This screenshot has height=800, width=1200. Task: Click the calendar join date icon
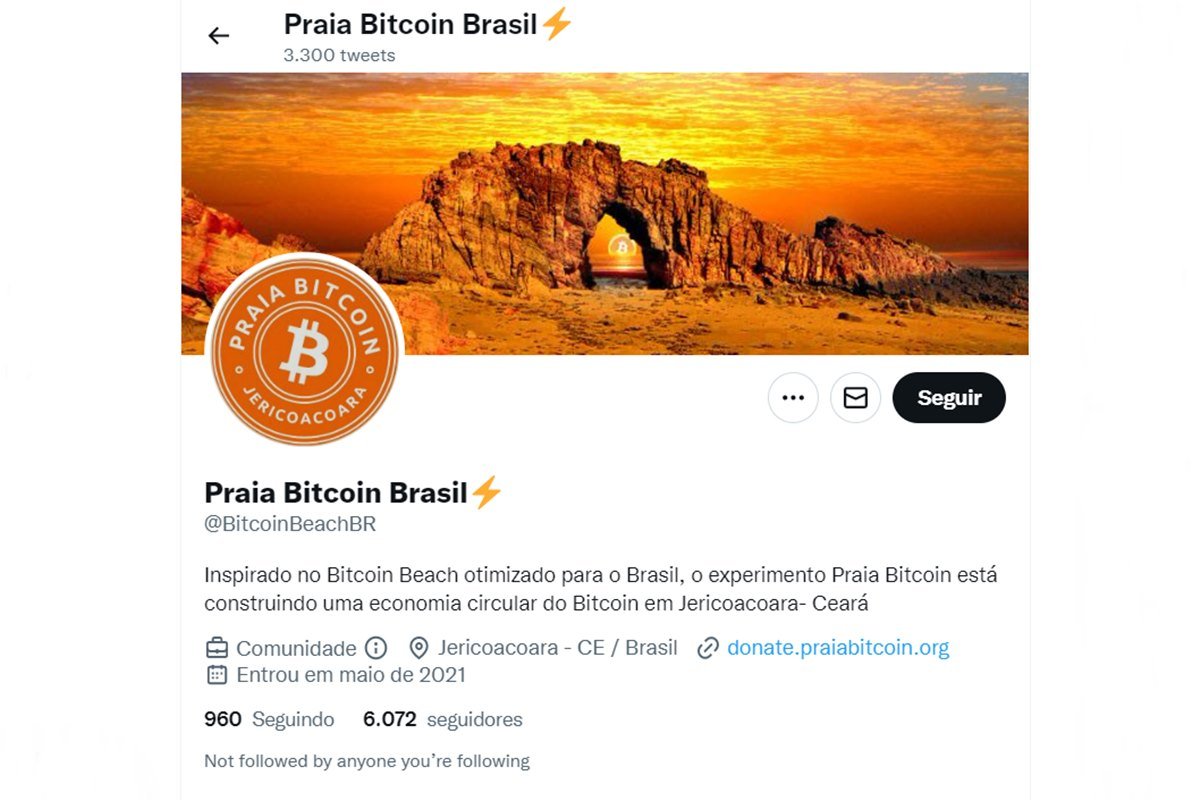[216, 675]
